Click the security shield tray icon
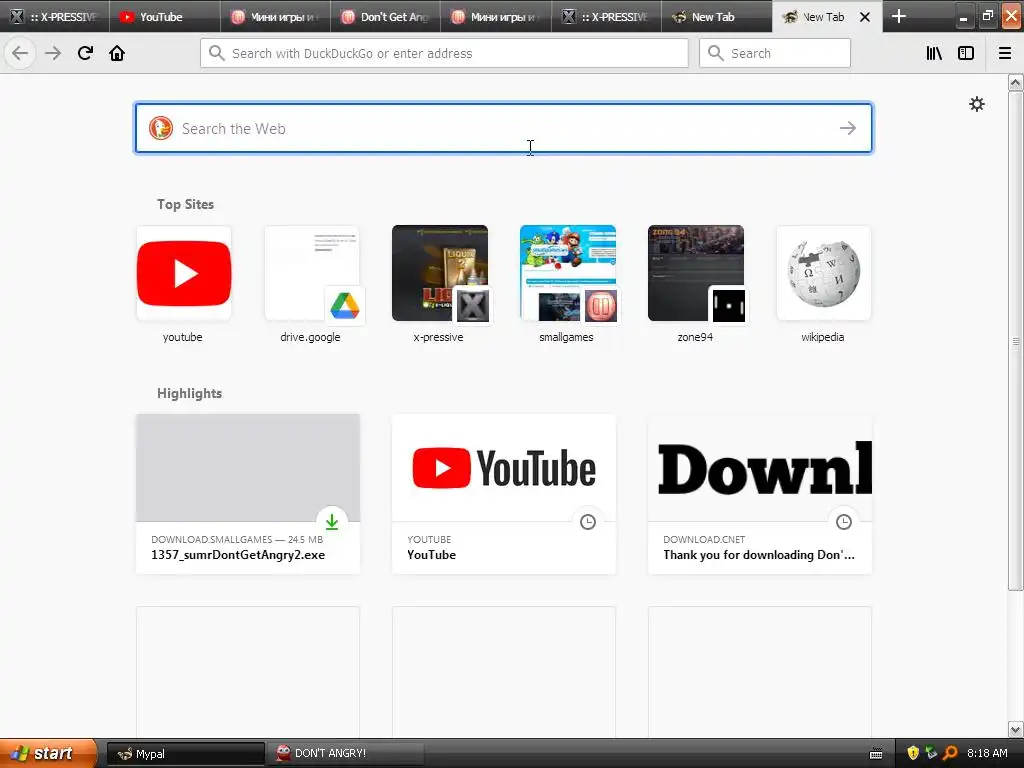 coord(913,753)
